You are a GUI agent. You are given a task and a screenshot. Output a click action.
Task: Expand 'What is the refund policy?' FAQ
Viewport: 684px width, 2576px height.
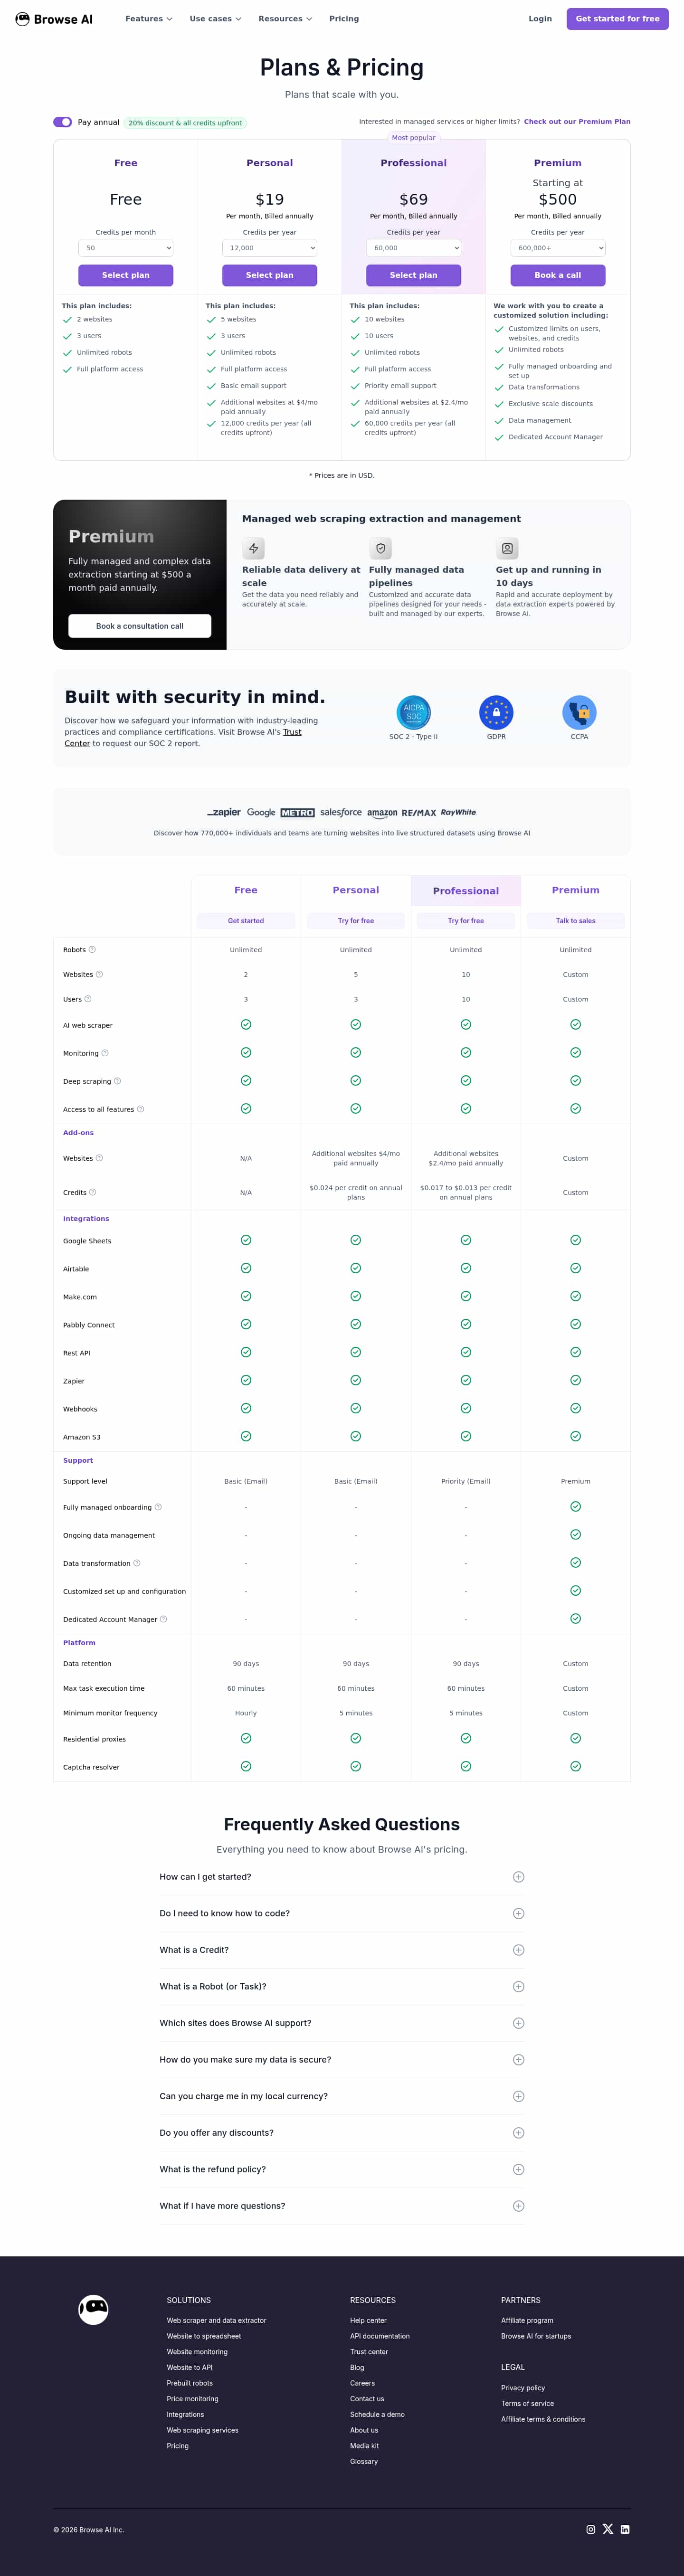[x=518, y=2169]
